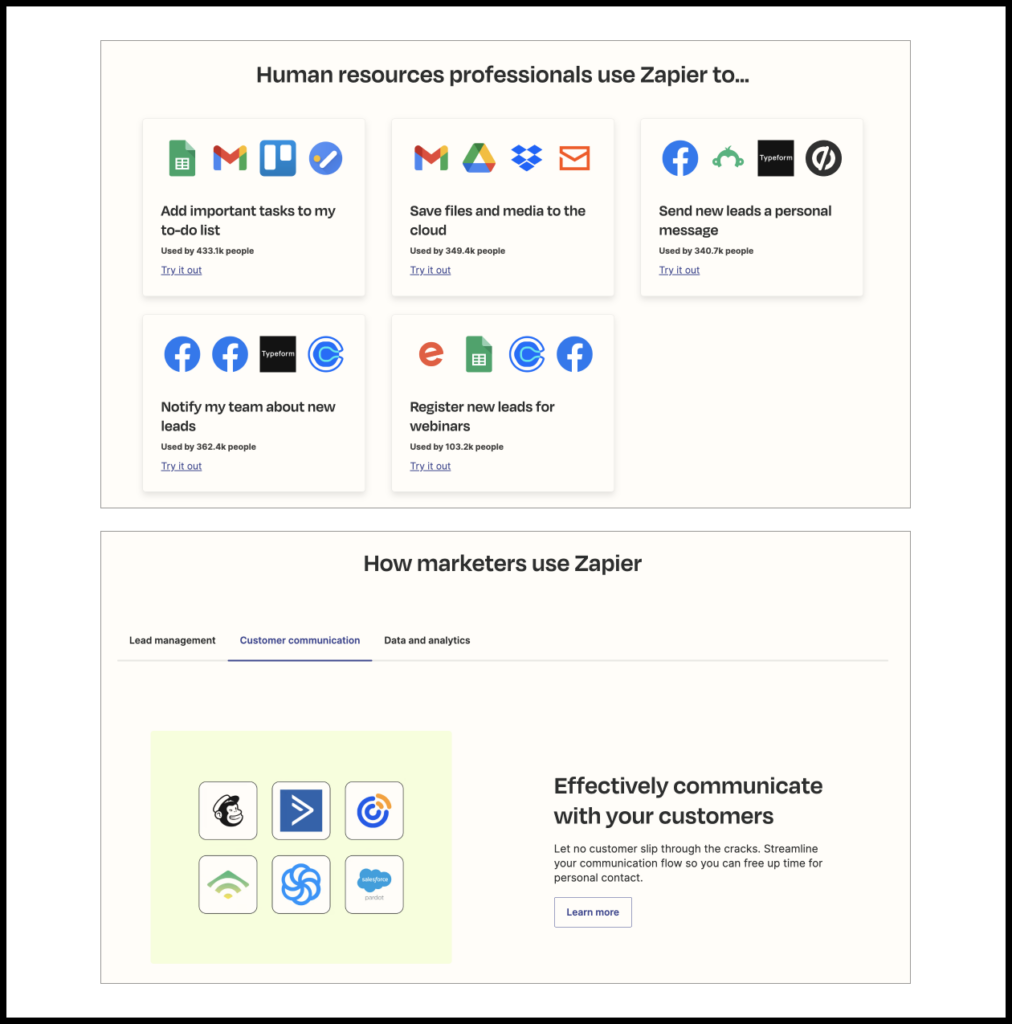Click 'Used by 362.4k people' text
The height and width of the screenshot is (1024, 1012).
click(208, 447)
